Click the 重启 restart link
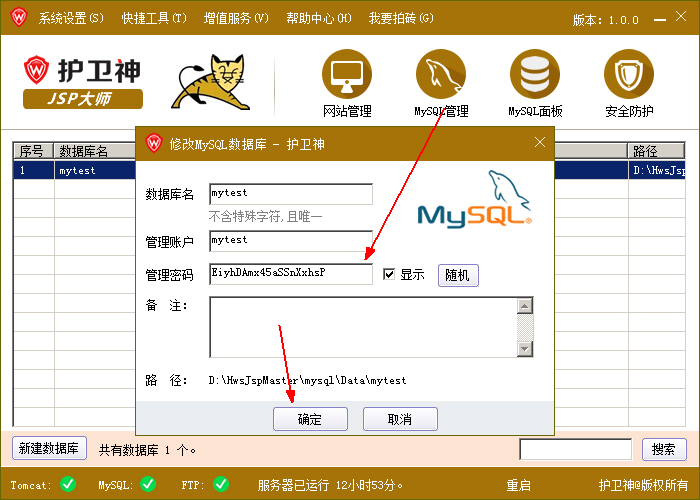 (518, 485)
